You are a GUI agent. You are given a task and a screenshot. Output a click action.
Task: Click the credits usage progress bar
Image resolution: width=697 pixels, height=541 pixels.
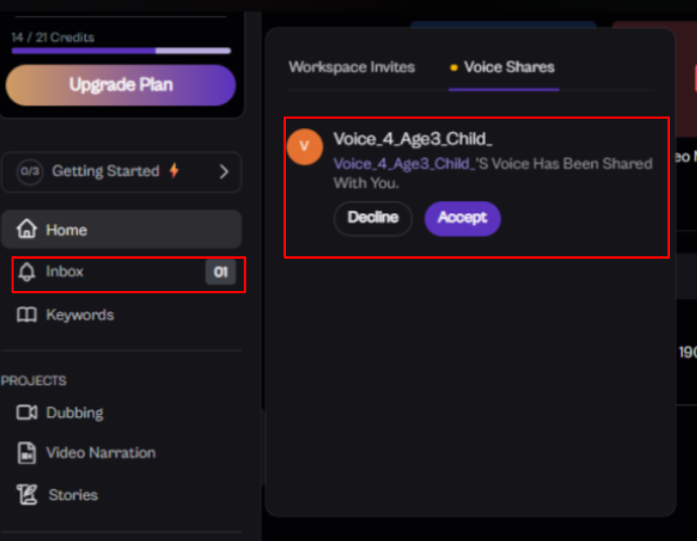click(121, 51)
